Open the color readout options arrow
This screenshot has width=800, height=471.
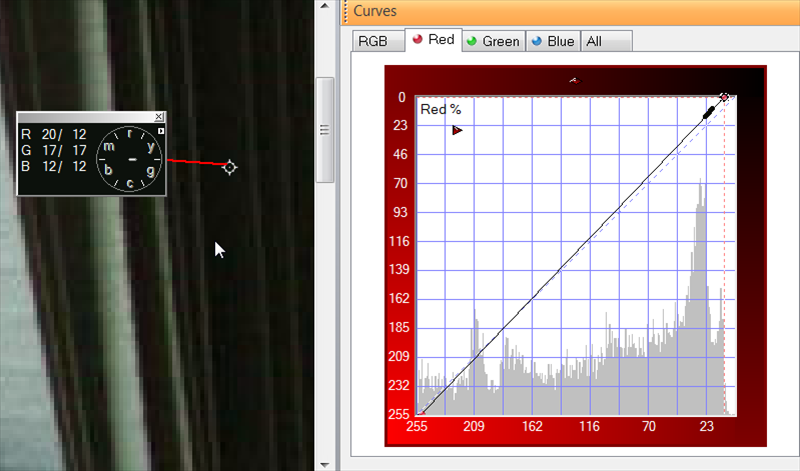point(161,131)
